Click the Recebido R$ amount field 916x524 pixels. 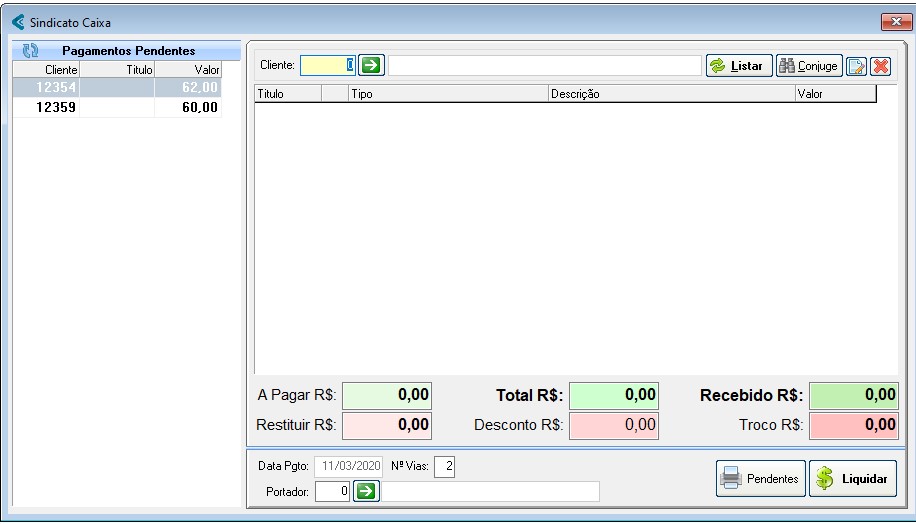pyautogui.click(x=853, y=395)
